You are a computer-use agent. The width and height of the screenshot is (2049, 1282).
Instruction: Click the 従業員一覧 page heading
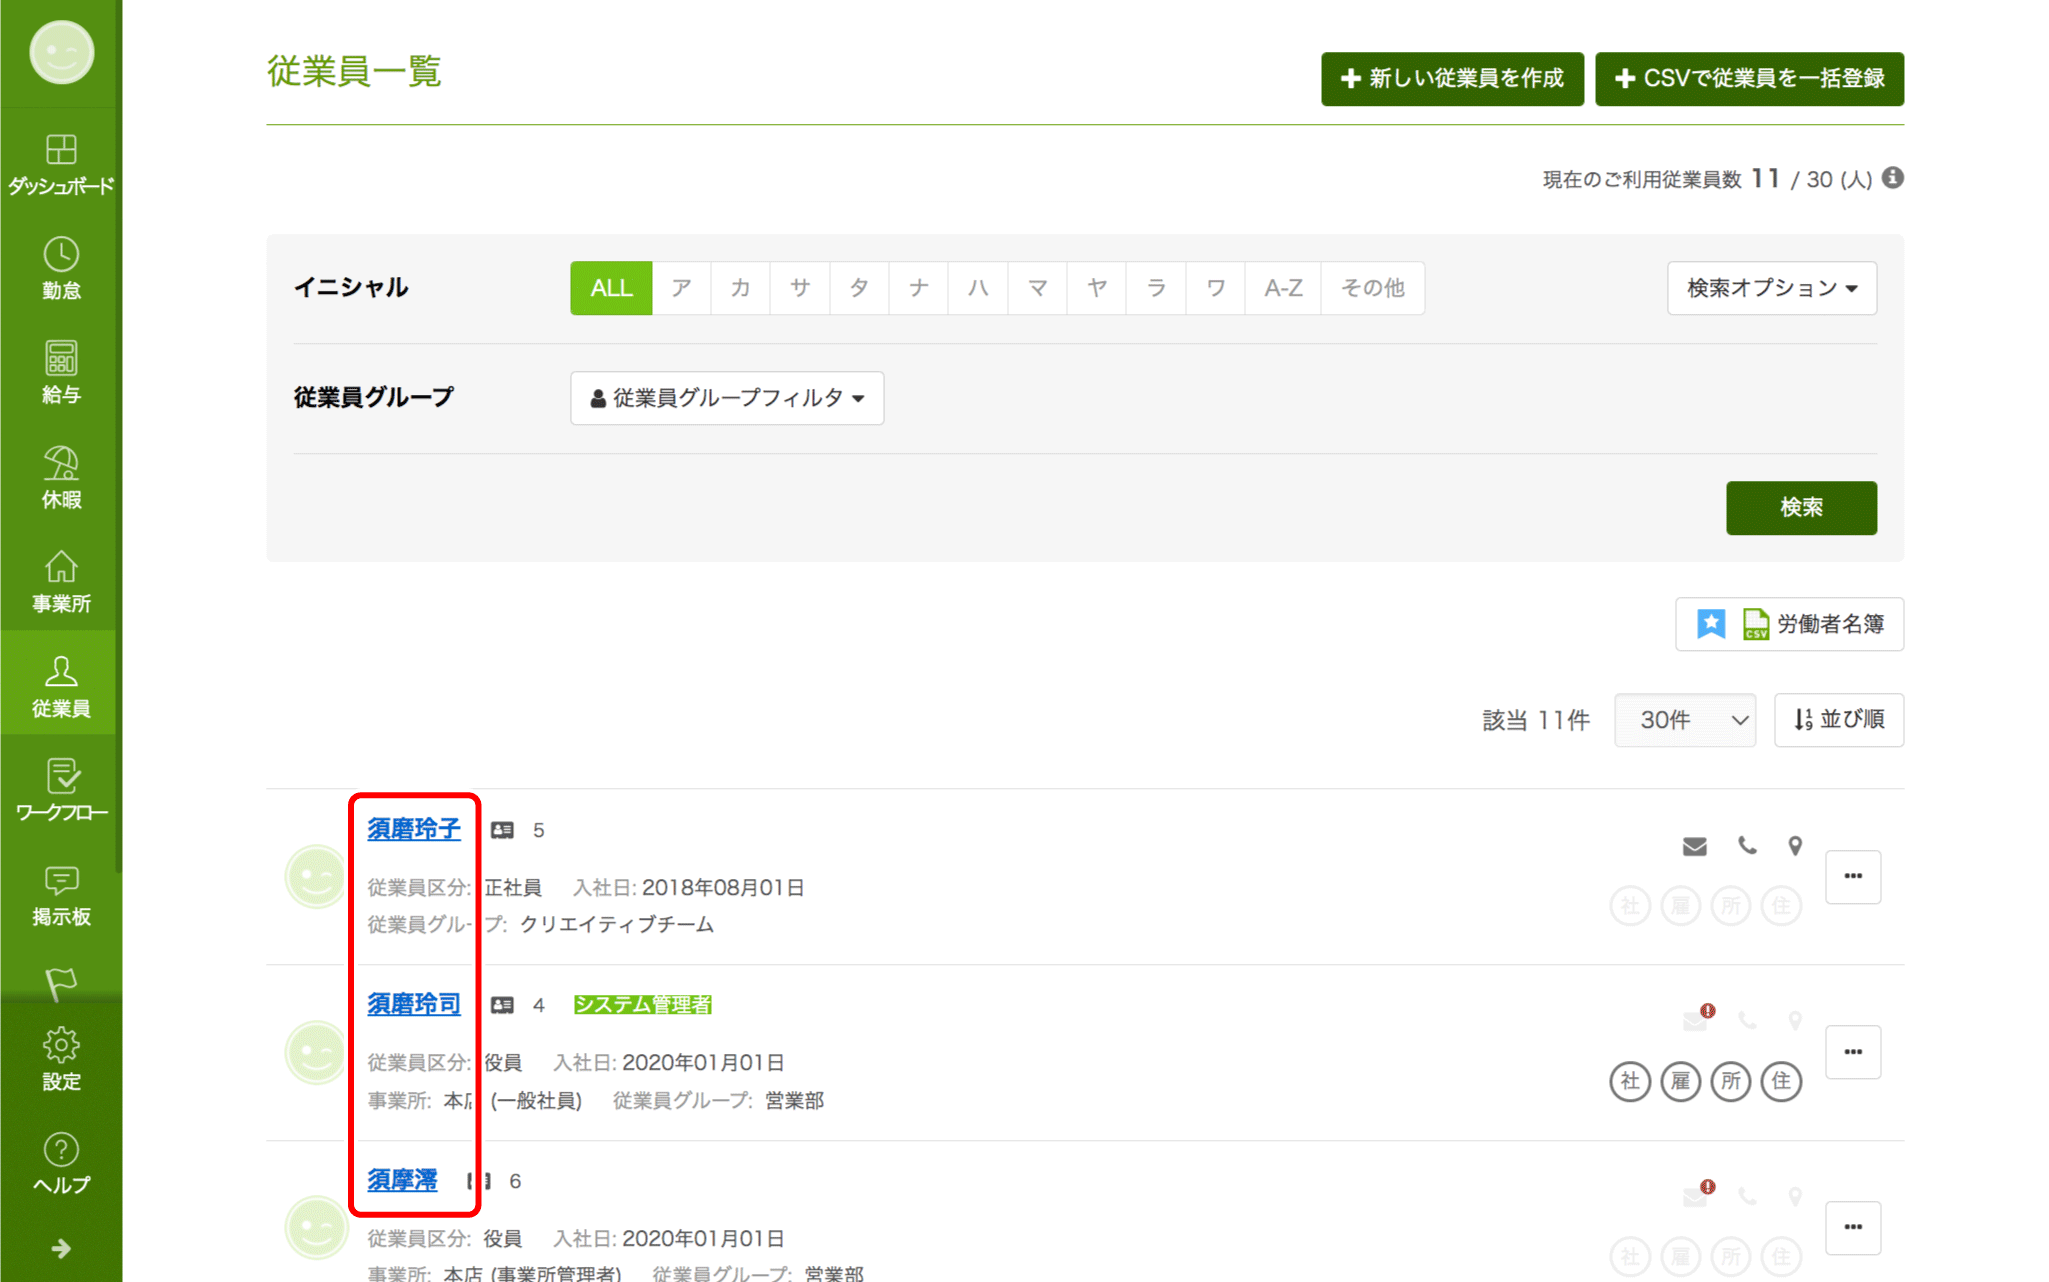[x=354, y=71]
